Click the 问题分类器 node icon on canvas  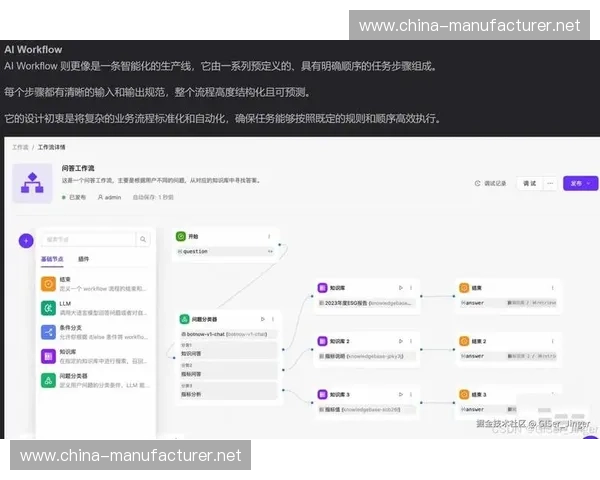[x=184, y=319]
